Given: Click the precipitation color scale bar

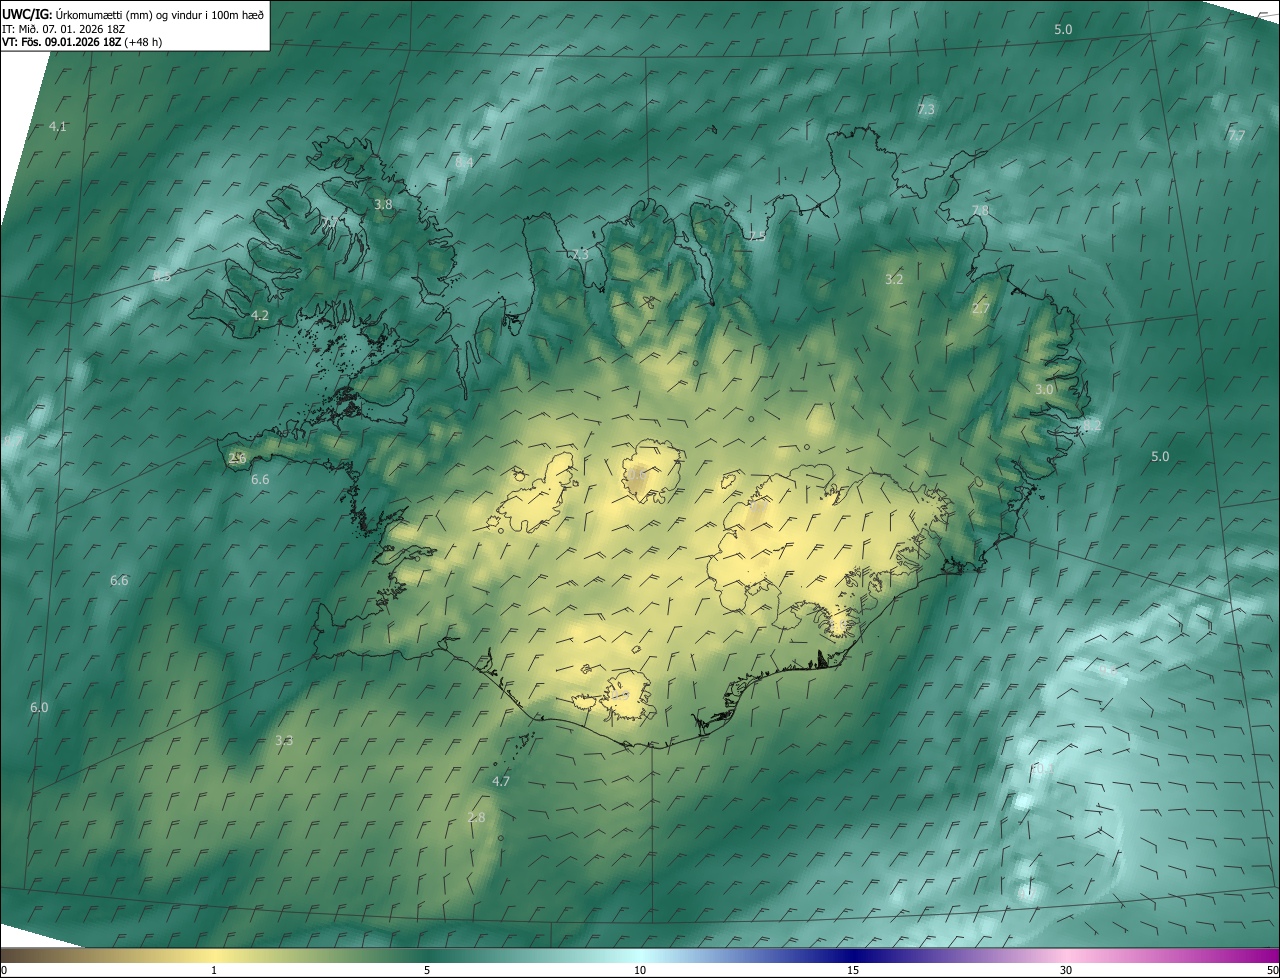Looking at the screenshot, I should pyautogui.click(x=640, y=955).
